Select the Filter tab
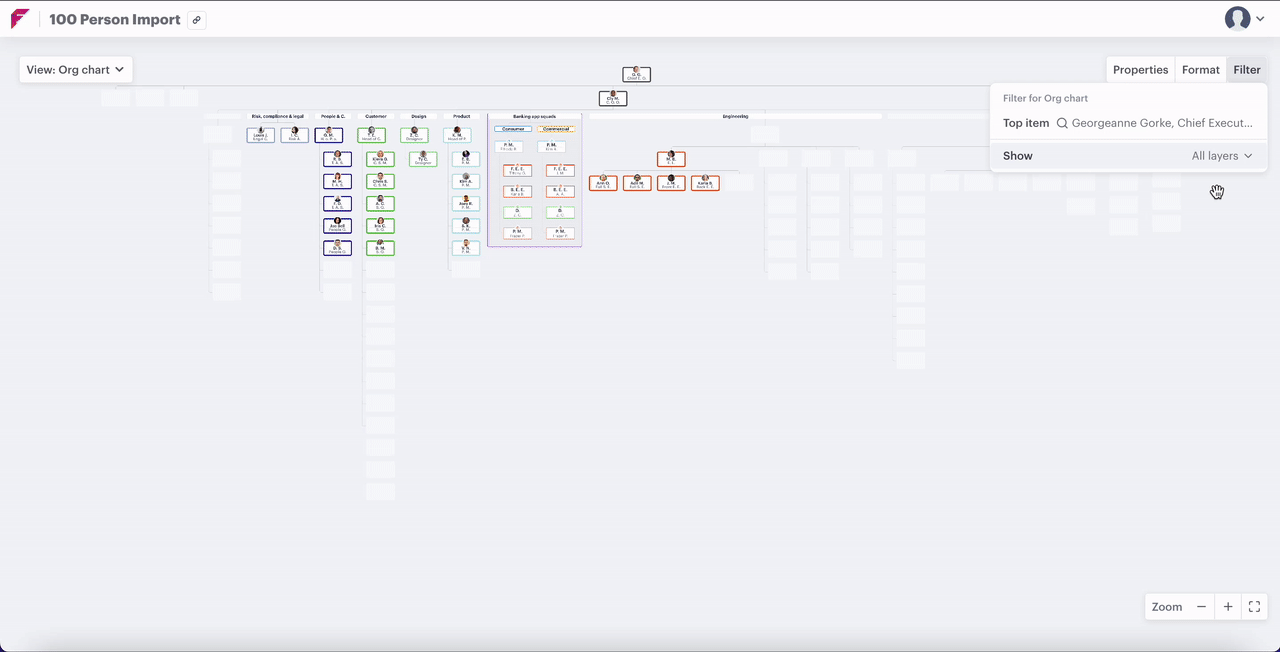Screen dimensions: 1280x652 pyautogui.click(x=1246, y=70)
